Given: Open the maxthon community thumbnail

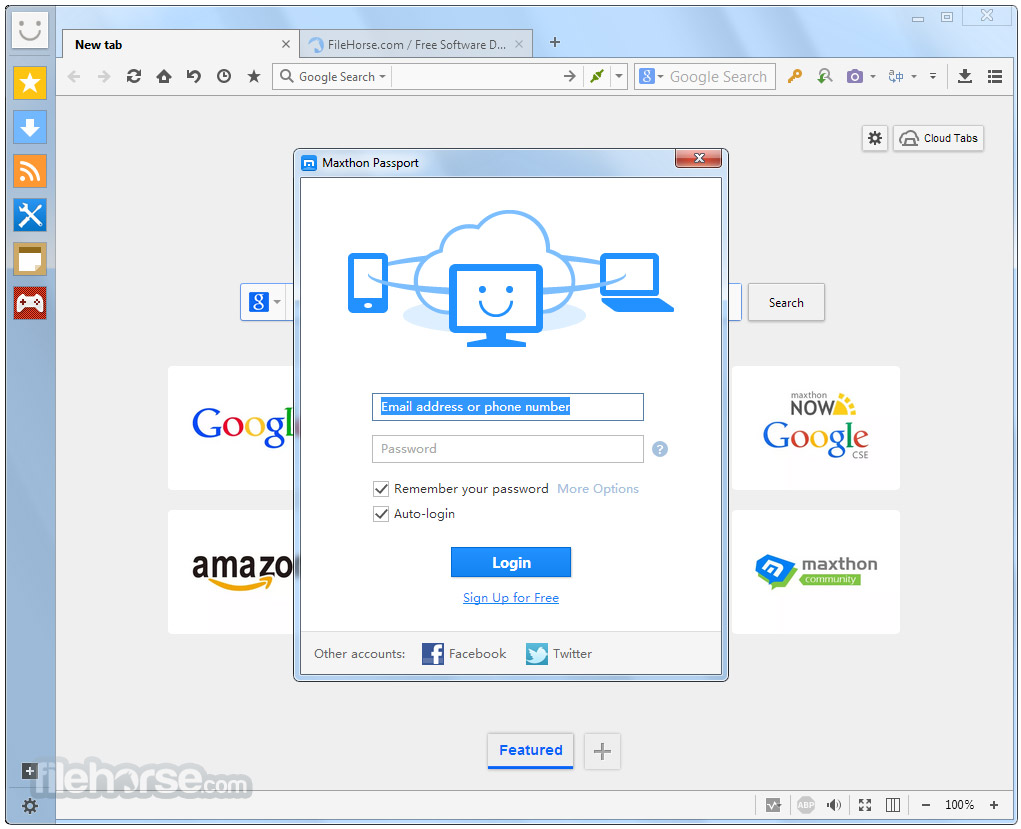Looking at the screenshot, I should pos(816,572).
